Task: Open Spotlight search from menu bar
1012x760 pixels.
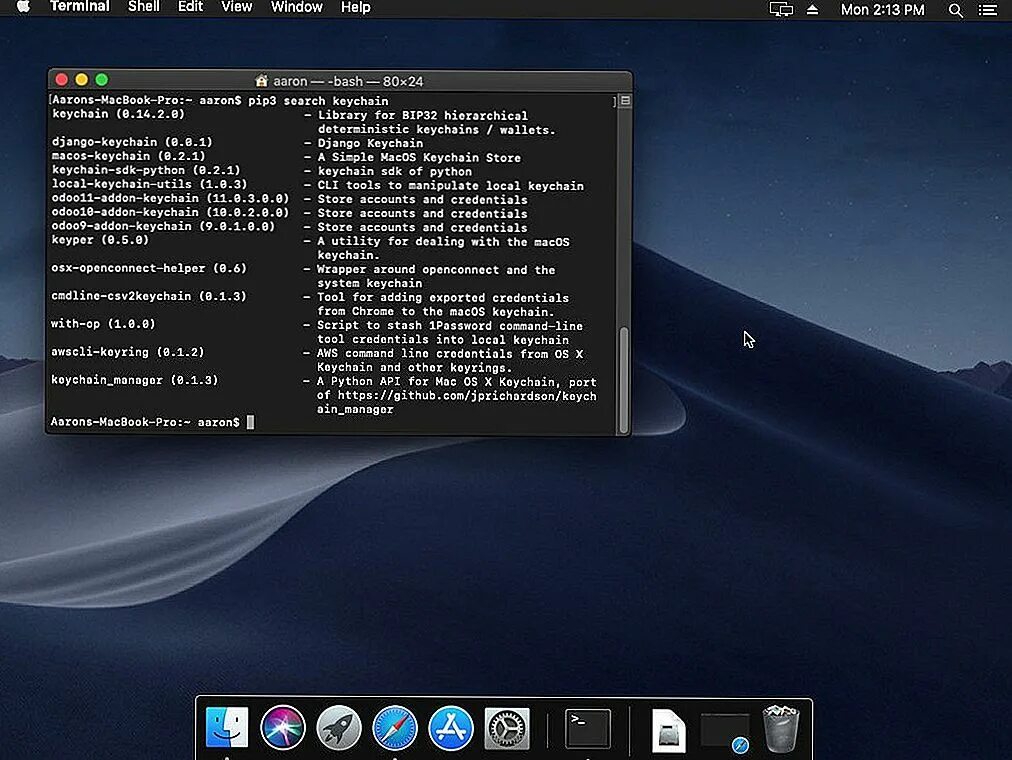Action: point(955,10)
